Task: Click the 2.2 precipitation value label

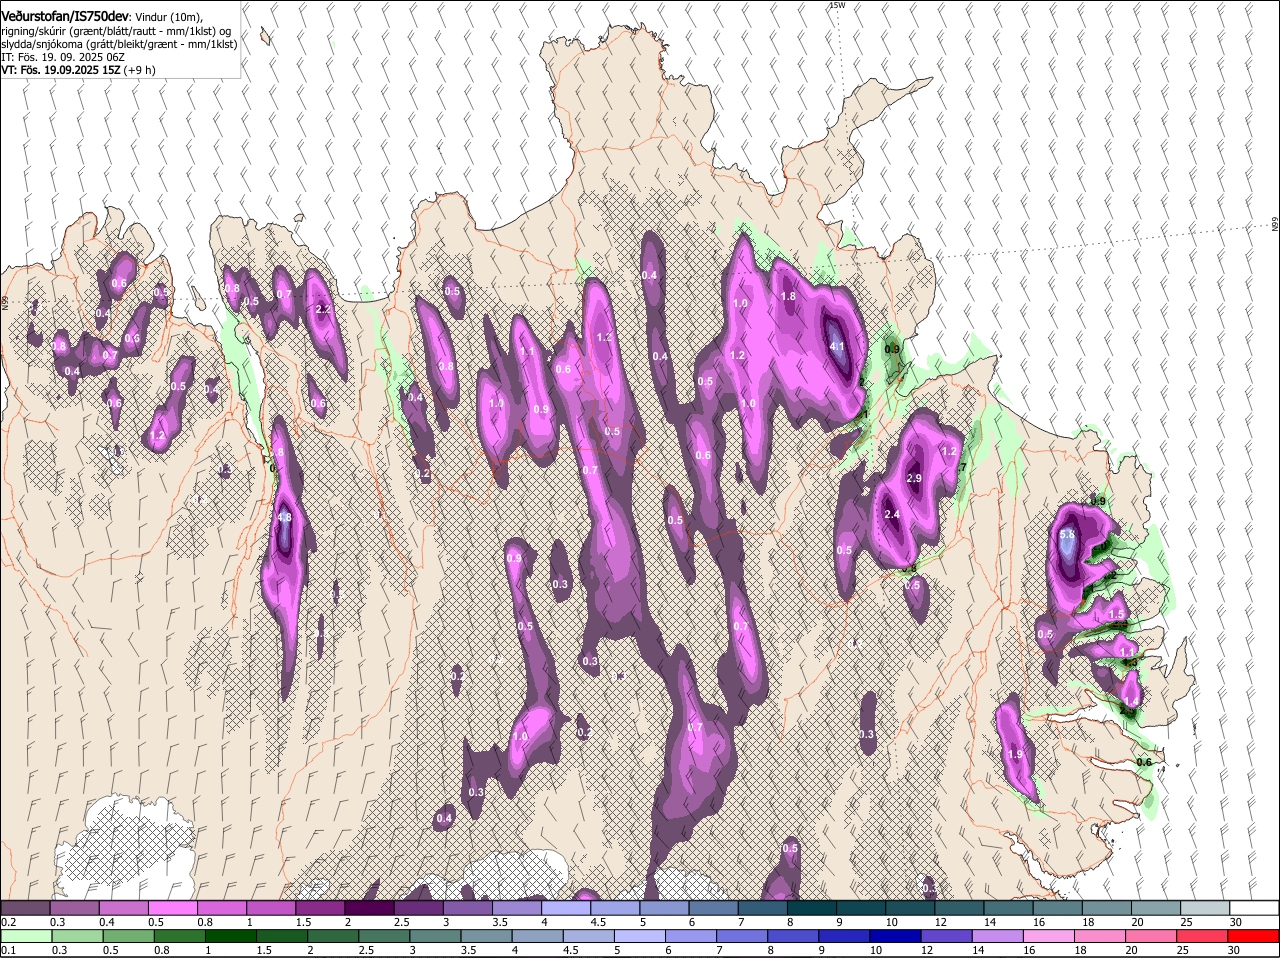Action: 323,309
